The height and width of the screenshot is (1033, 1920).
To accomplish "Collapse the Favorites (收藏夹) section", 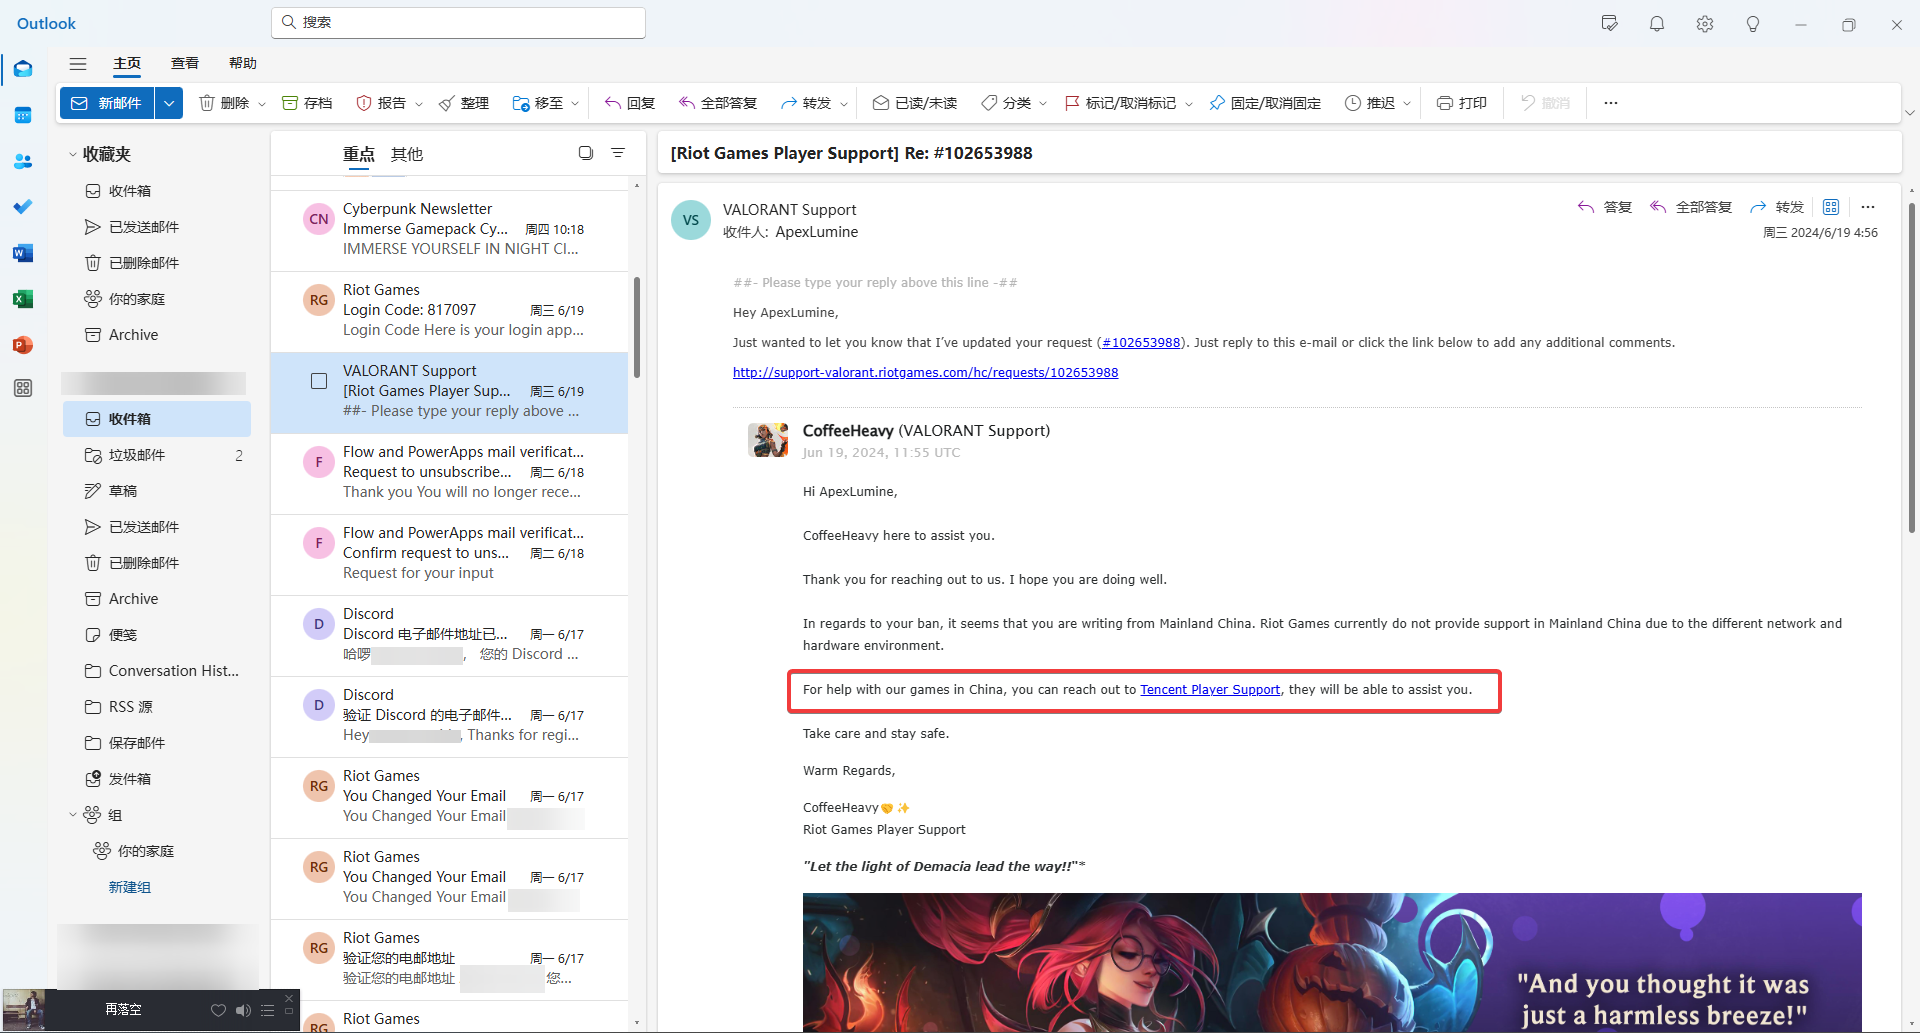I will (73, 154).
